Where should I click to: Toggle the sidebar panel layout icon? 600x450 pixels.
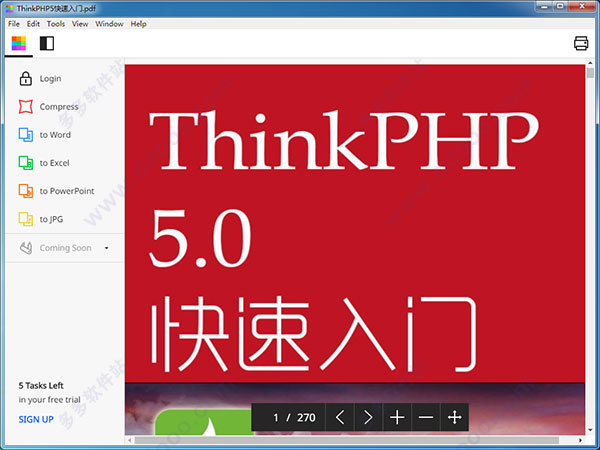(x=47, y=43)
